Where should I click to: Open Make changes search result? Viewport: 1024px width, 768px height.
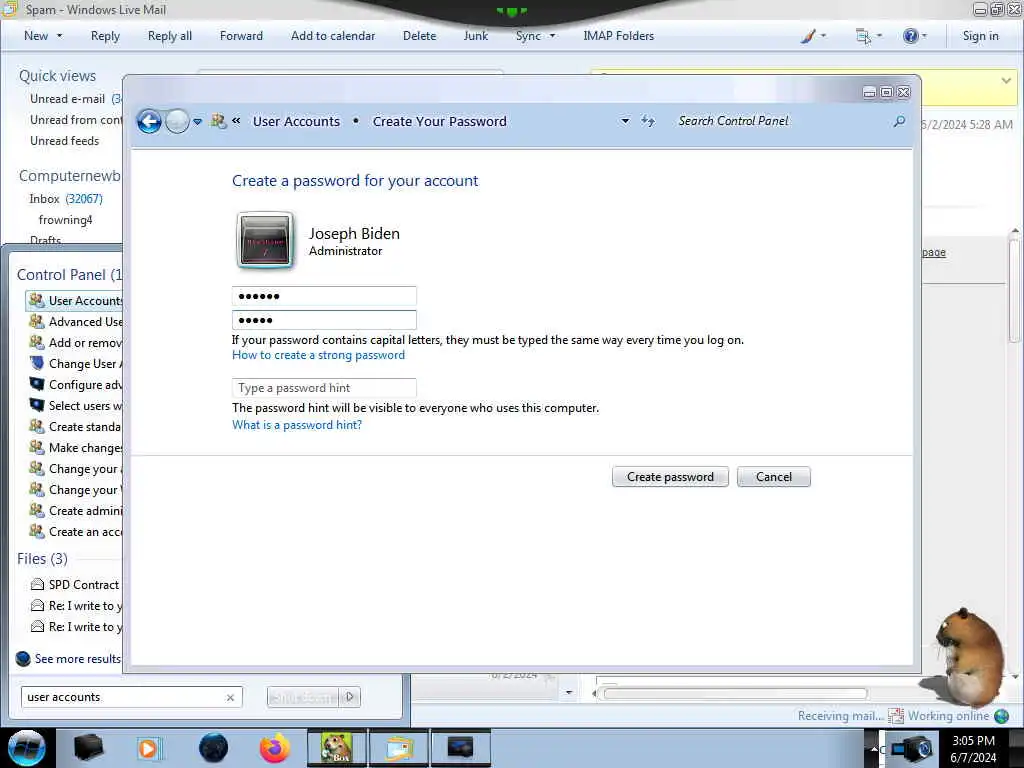[x=75, y=448]
